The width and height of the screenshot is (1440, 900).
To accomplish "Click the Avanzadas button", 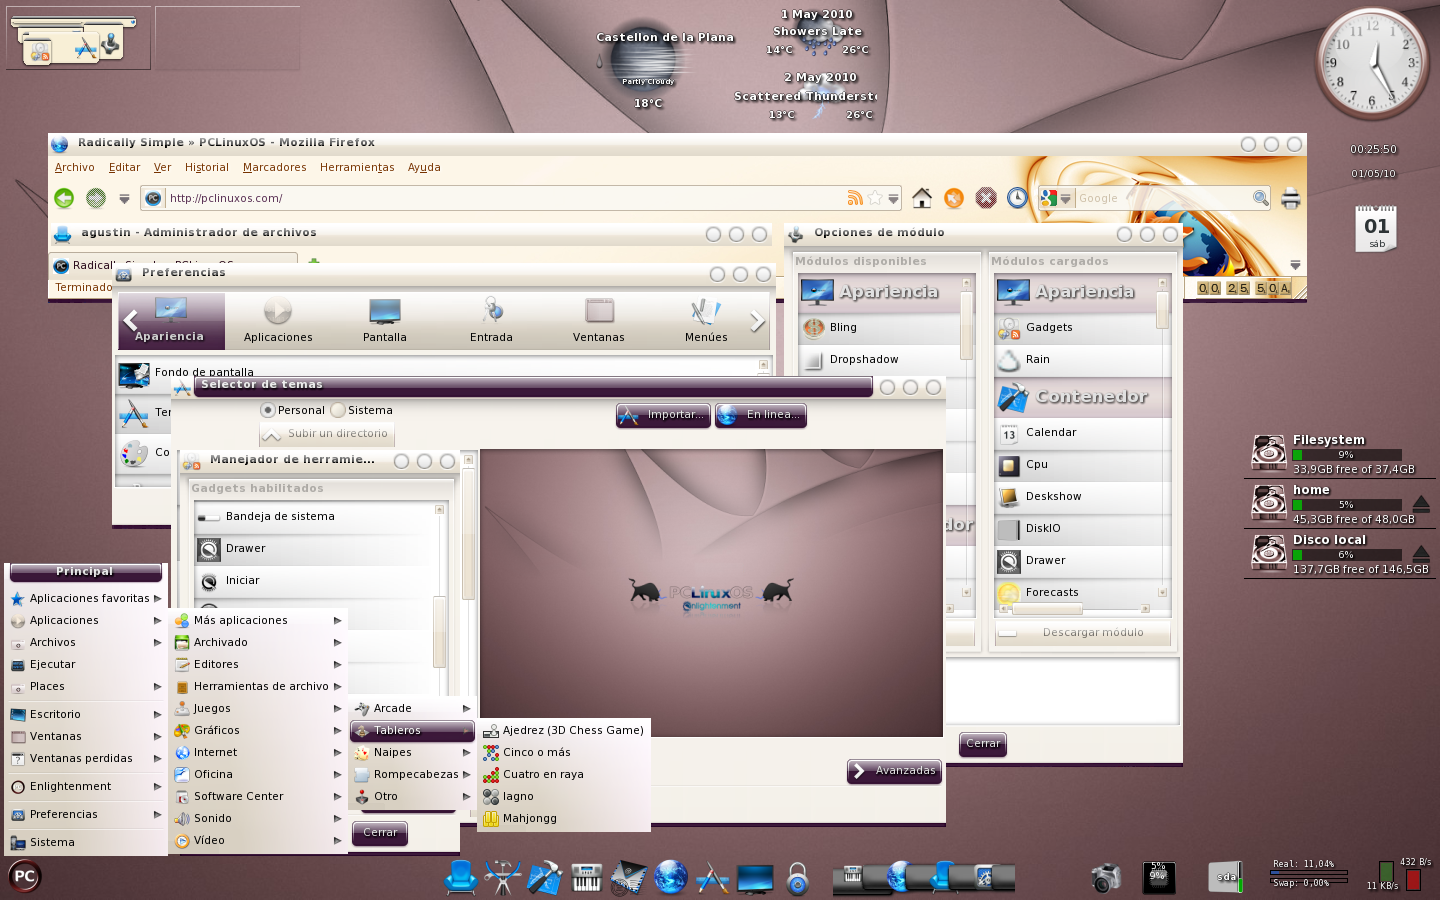I will (x=894, y=771).
